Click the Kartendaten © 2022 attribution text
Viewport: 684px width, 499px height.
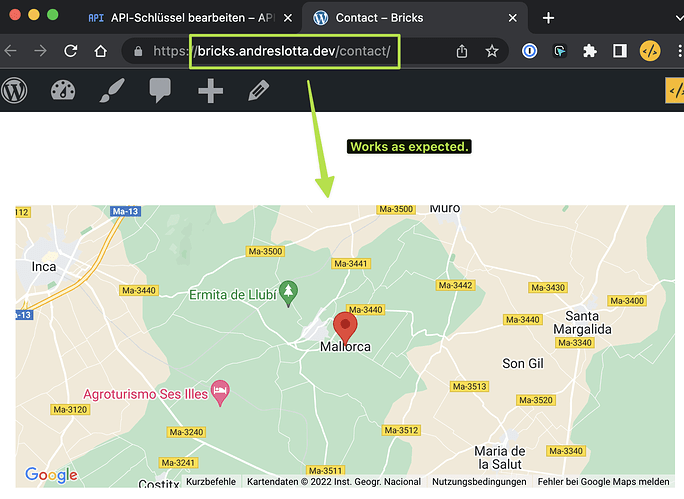point(334,482)
